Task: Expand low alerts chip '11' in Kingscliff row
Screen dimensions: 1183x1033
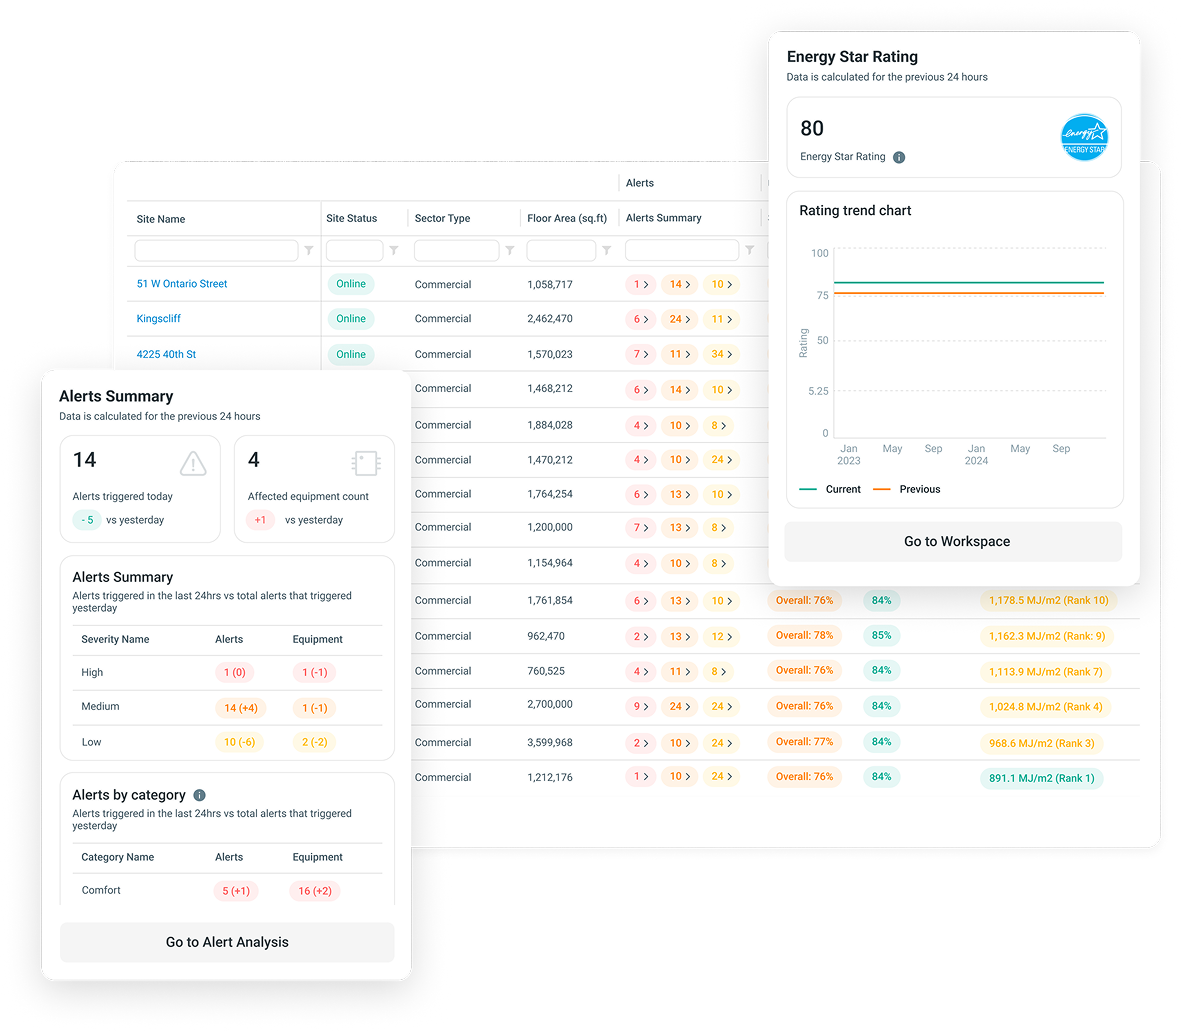Action: [721, 319]
